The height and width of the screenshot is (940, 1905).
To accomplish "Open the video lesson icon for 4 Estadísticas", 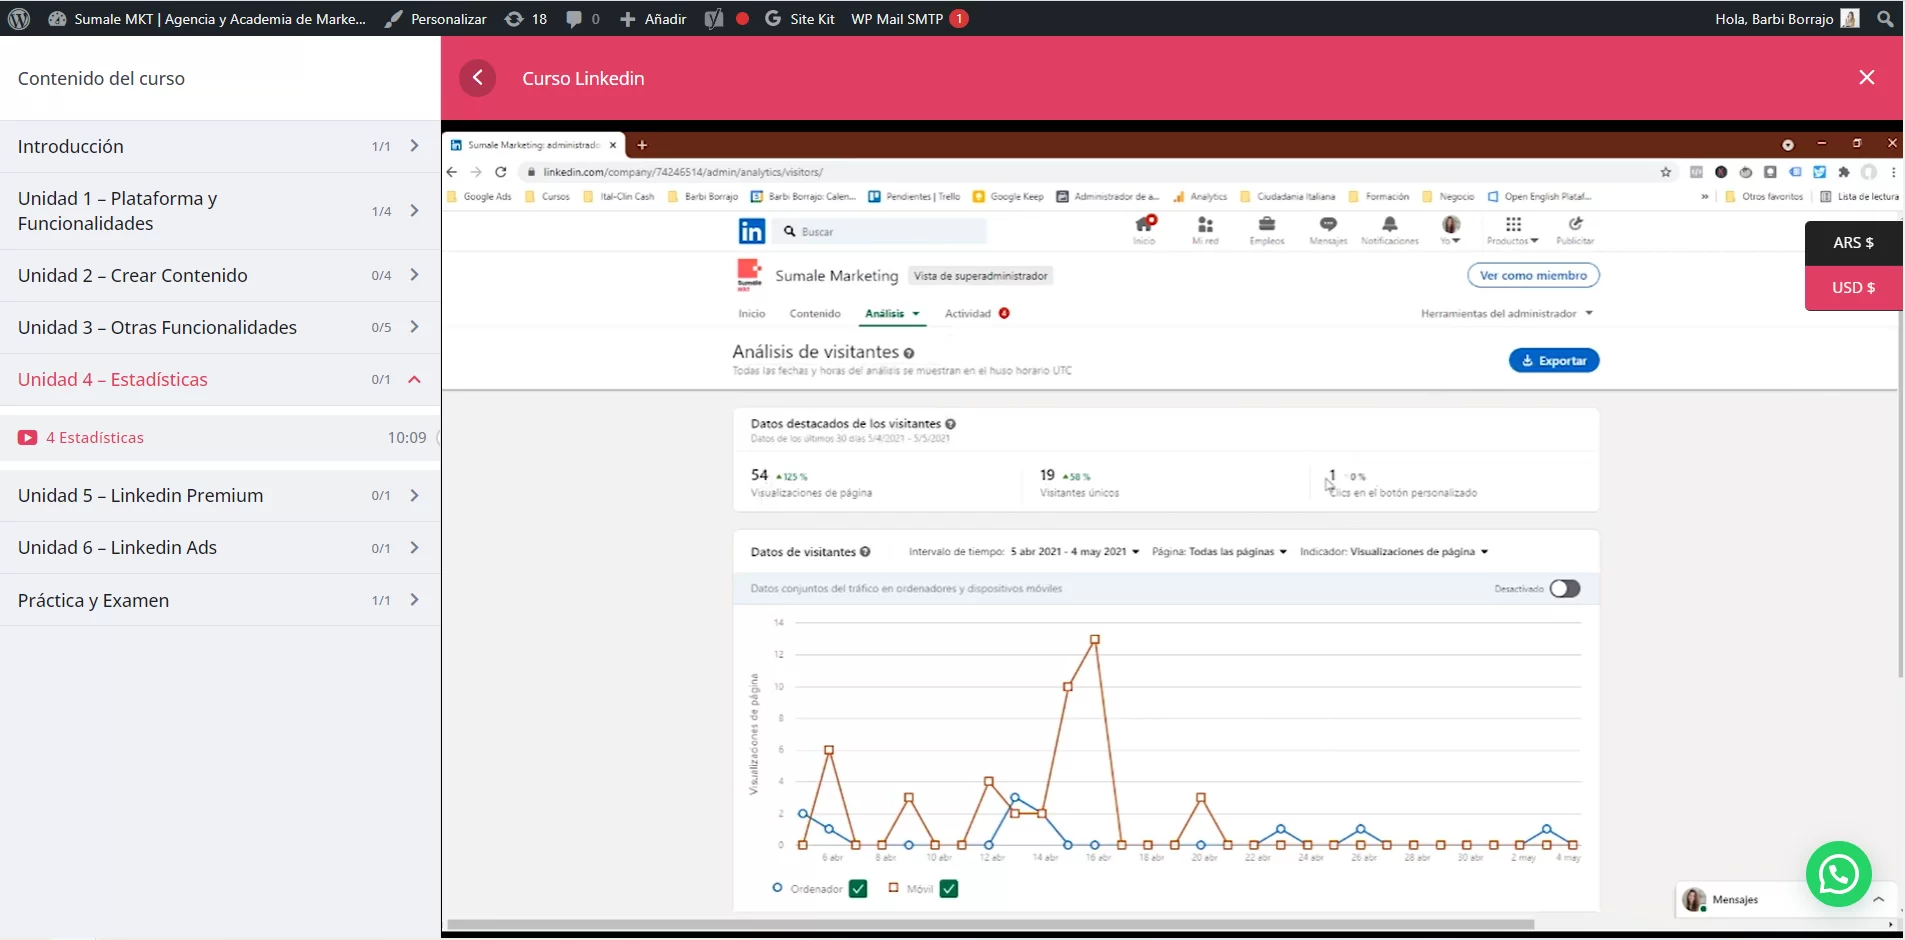I will point(27,438).
